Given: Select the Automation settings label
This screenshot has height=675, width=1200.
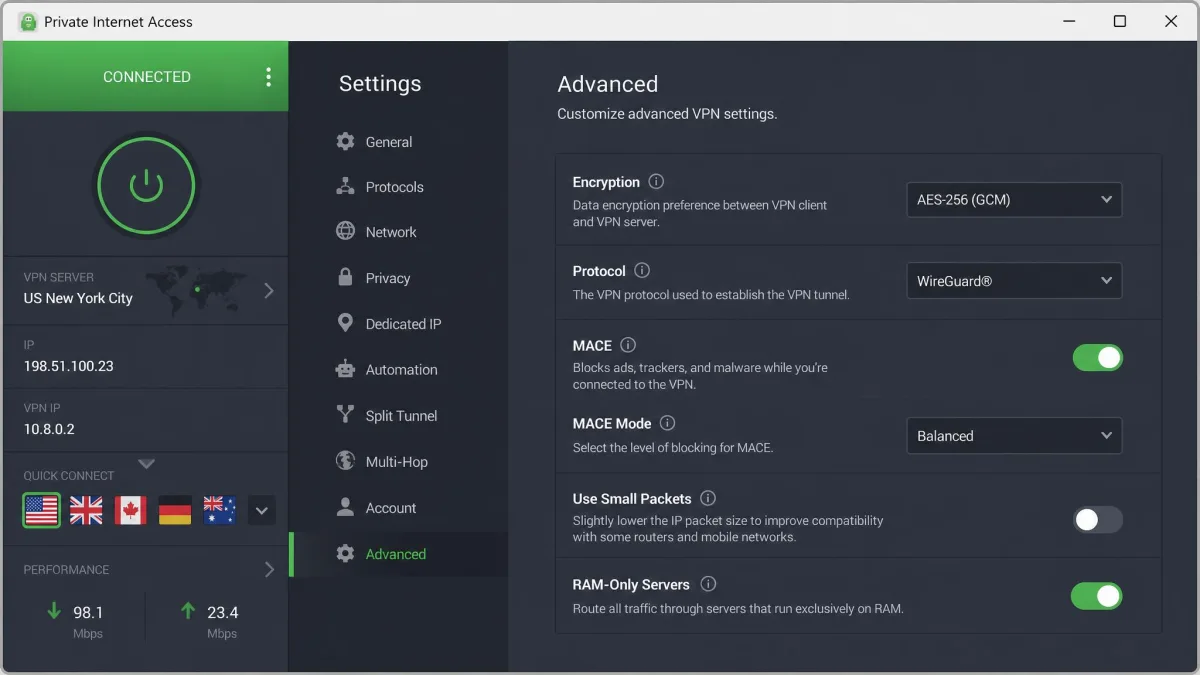Looking at the screenshot, I should tap(401, 370).
